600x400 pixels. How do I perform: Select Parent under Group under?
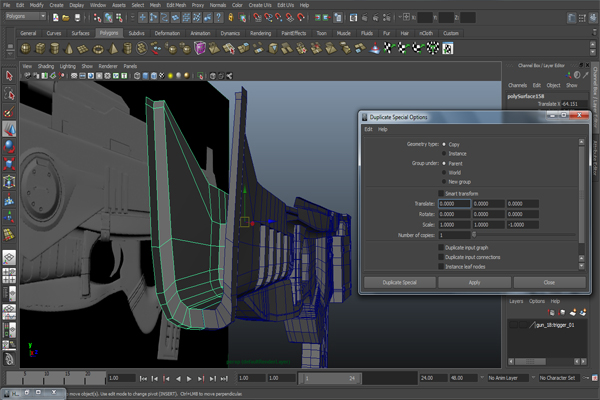pyautogui.click(x=444, y=163)
